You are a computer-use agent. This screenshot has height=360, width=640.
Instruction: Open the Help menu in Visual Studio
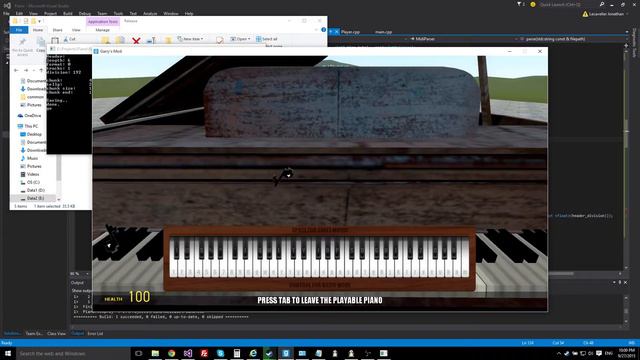[x=189, y=13]
